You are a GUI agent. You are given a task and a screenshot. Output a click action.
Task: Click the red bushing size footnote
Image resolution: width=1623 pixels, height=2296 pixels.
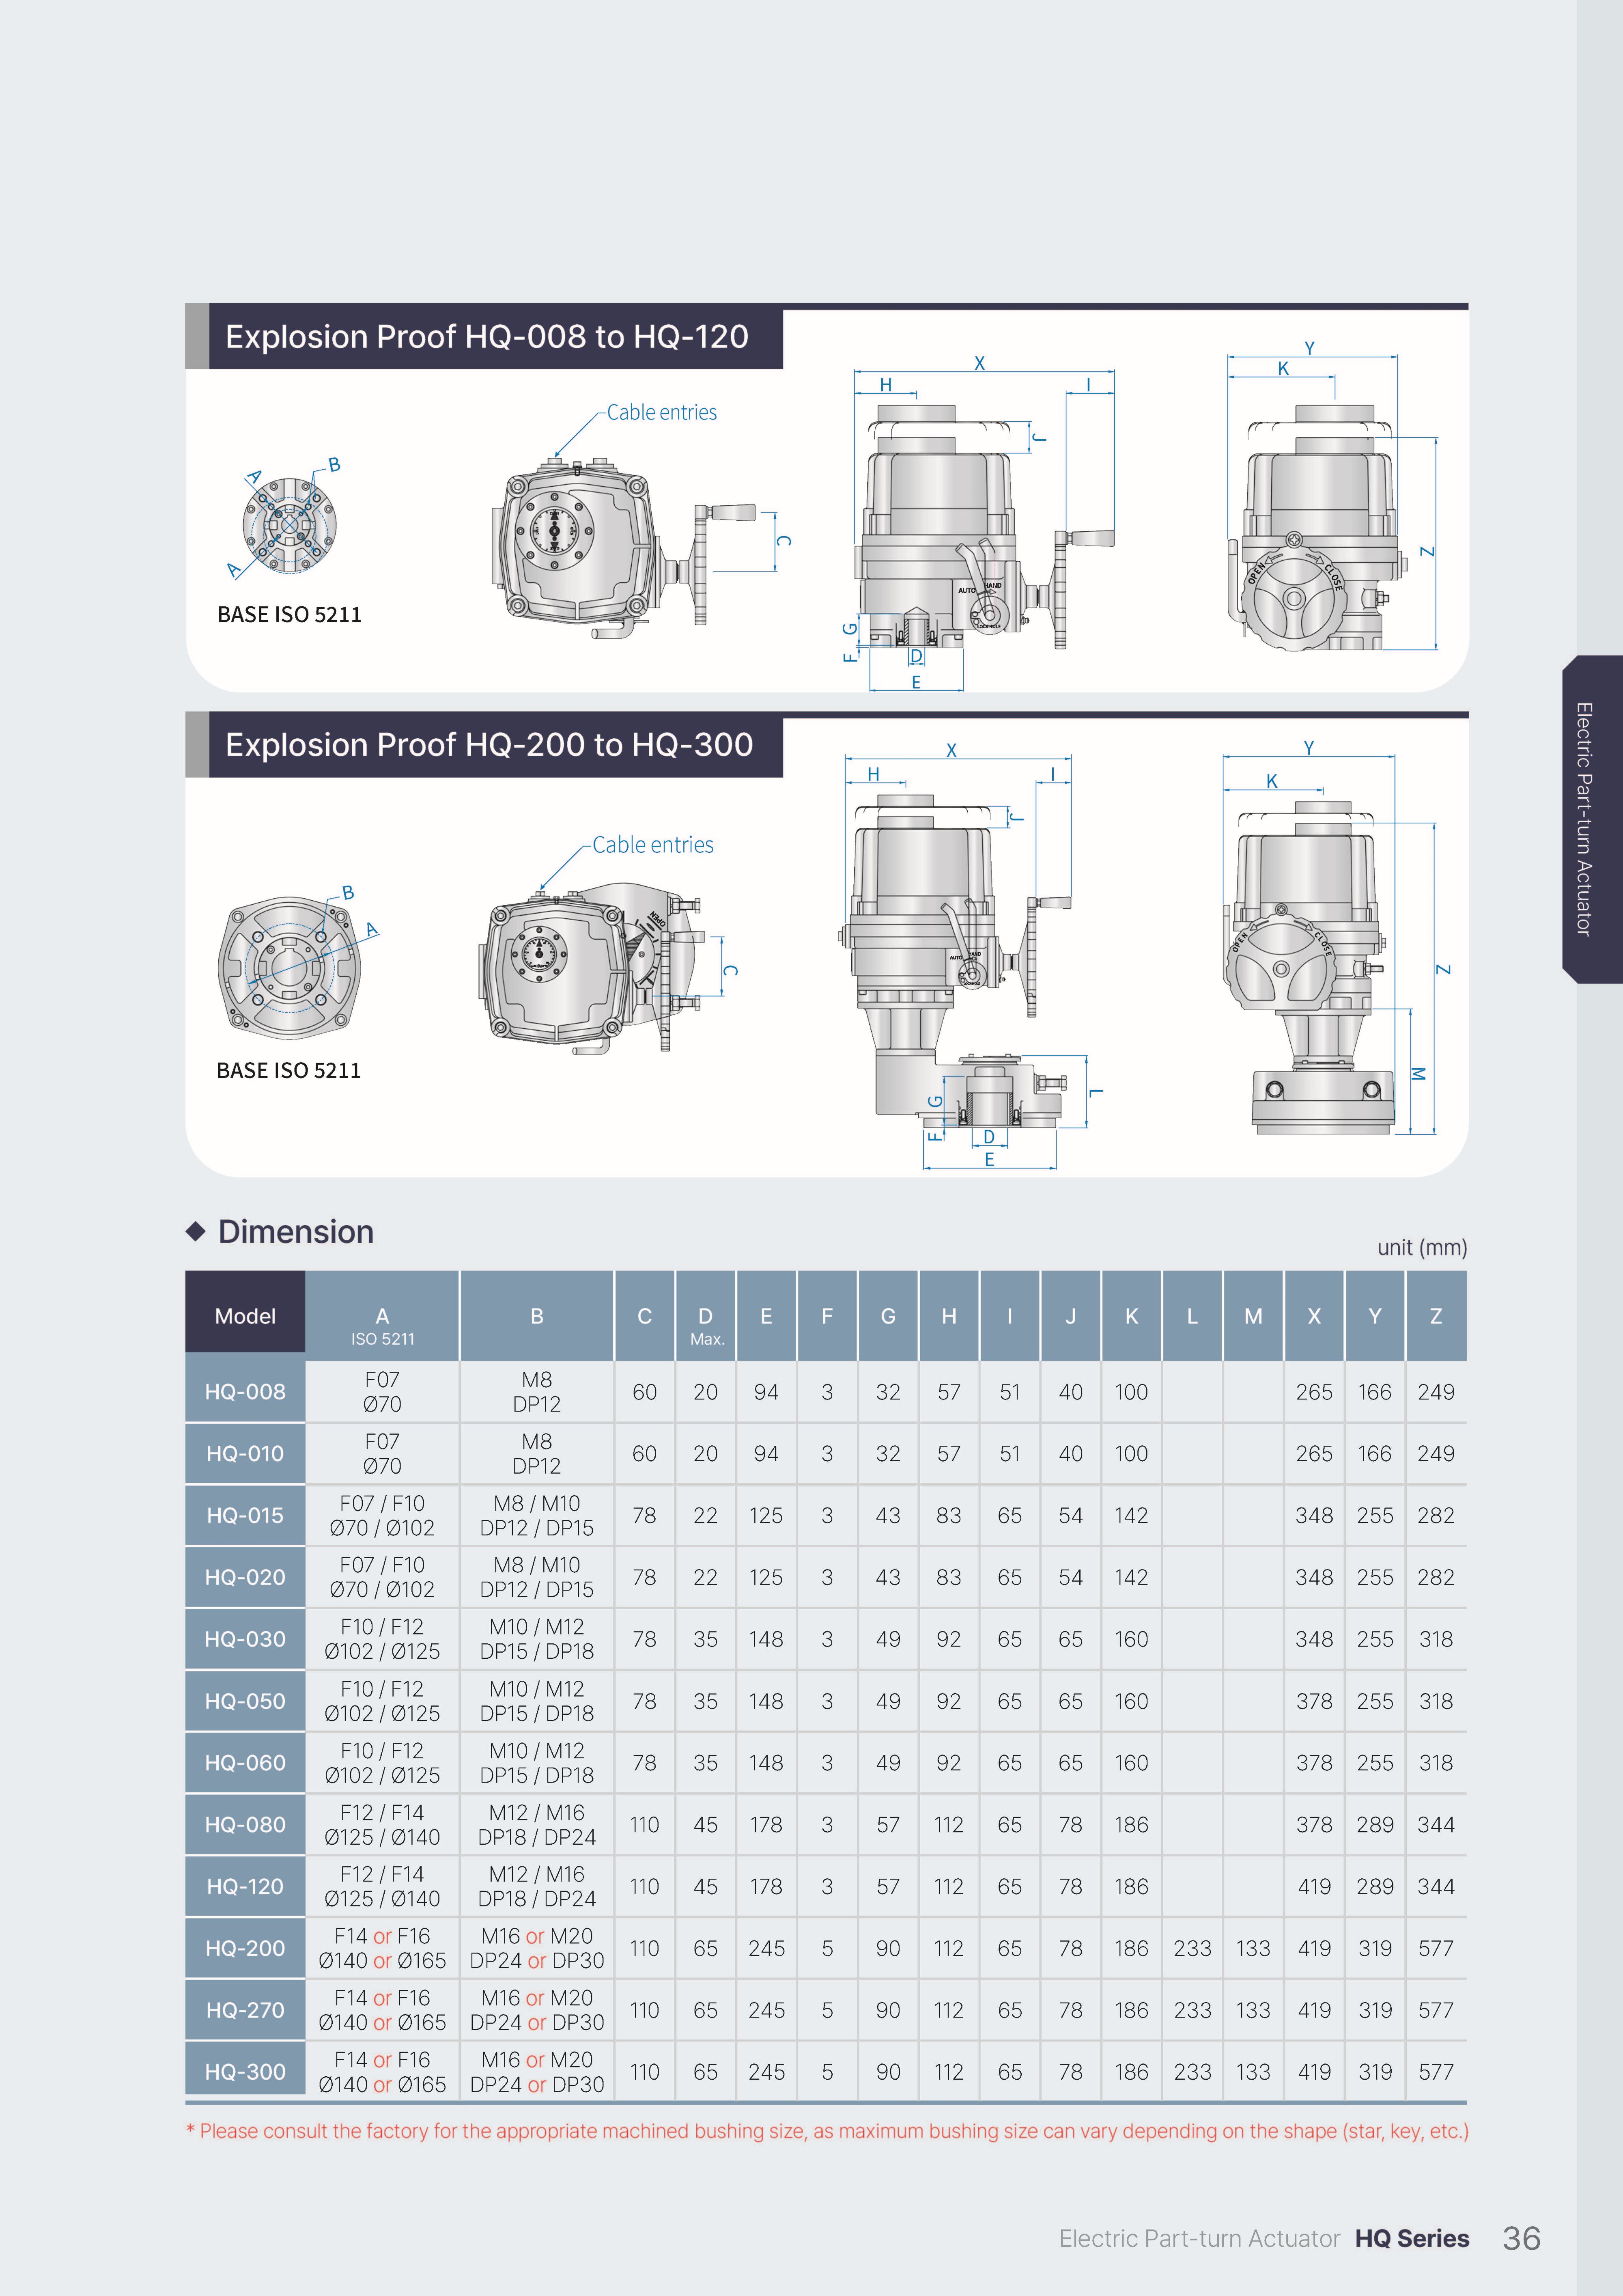[x=826, y=2130]
